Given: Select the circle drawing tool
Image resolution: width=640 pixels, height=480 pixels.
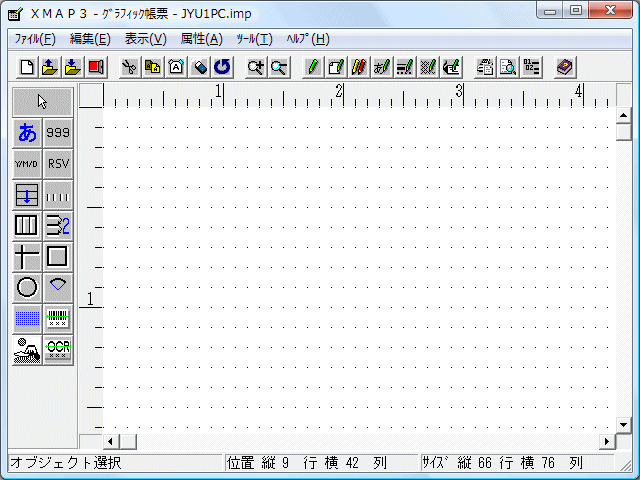Looking at the screenshot, I should point(27,287).
